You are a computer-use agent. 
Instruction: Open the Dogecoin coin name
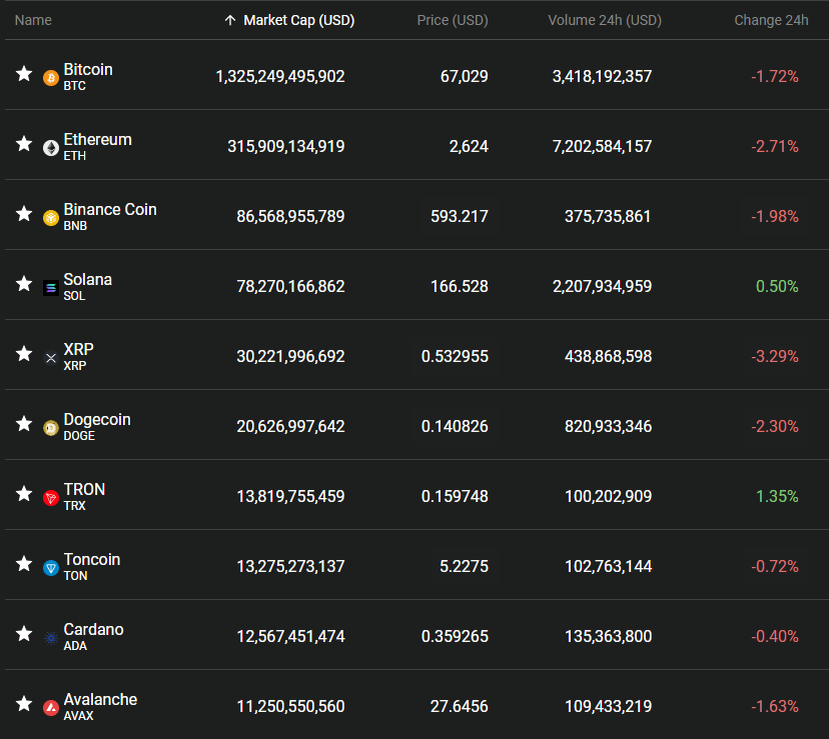97,420
